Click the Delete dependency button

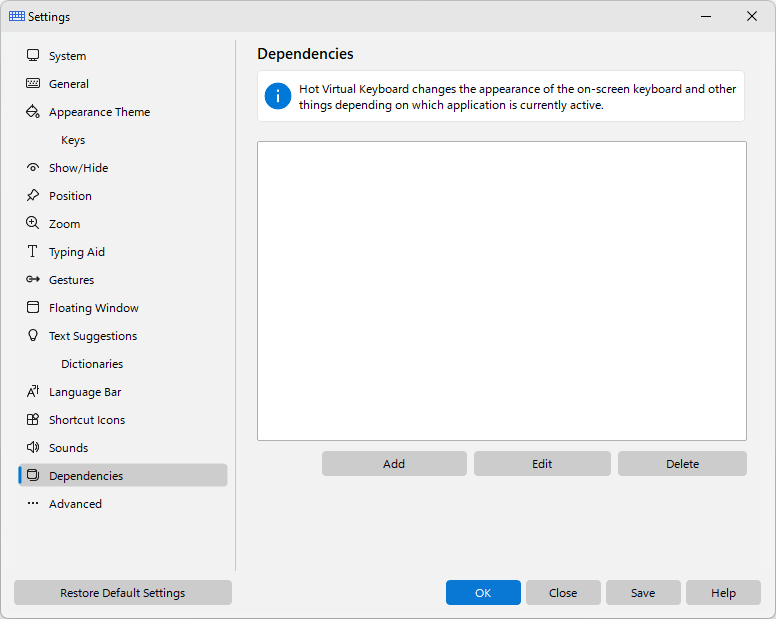click(682, 464)
